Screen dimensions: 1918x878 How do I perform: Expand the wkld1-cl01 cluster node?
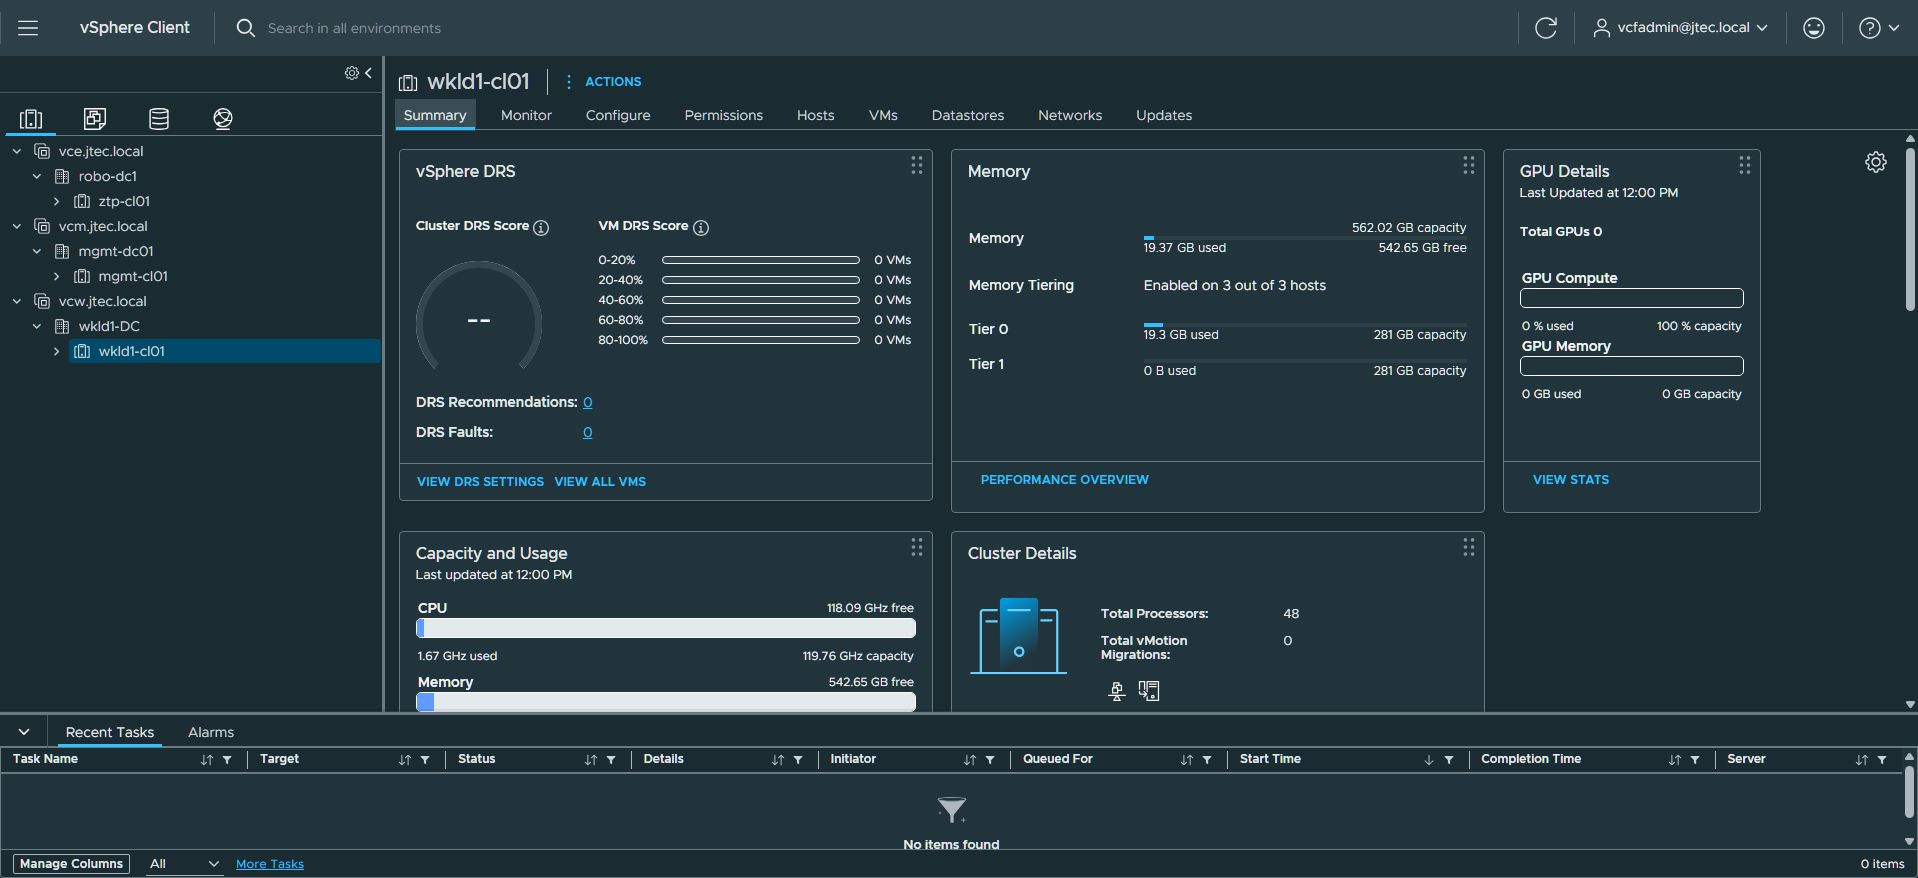[57, 351]
